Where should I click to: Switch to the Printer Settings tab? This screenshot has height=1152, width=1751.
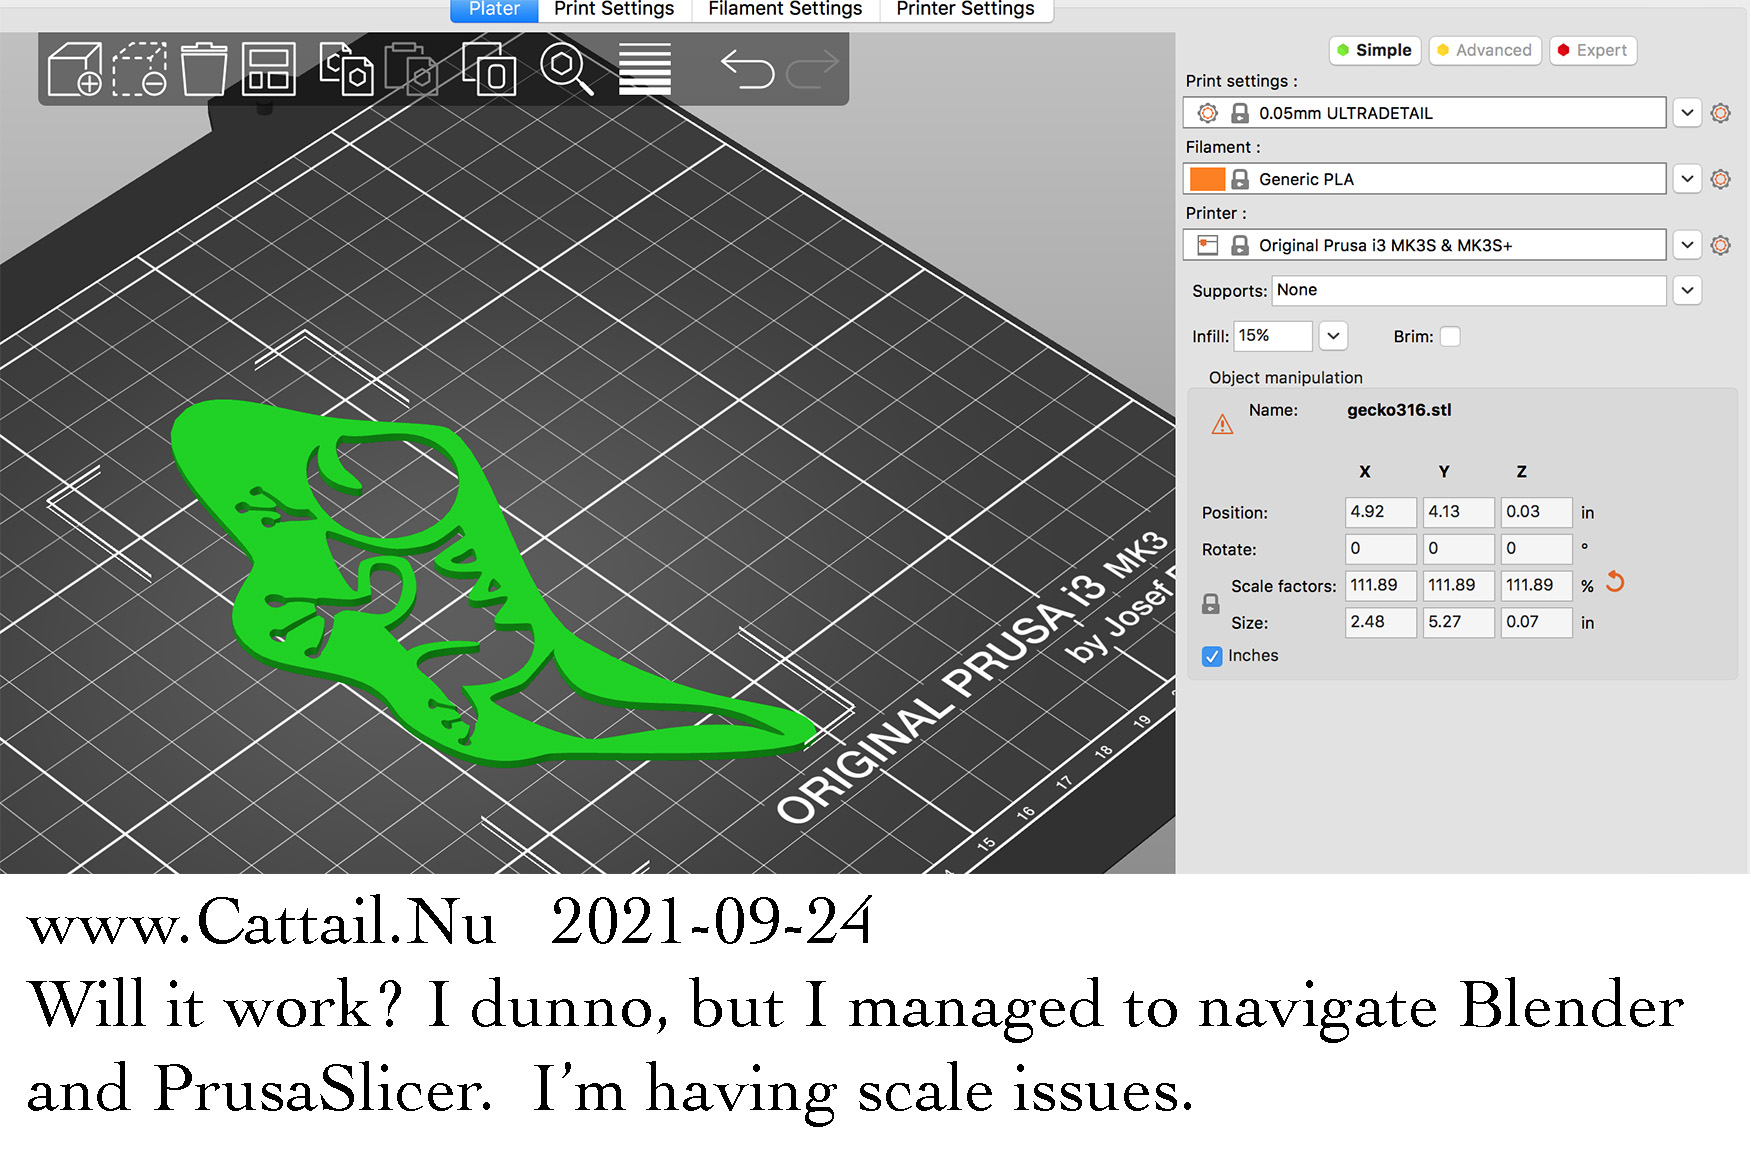(965, 9)
